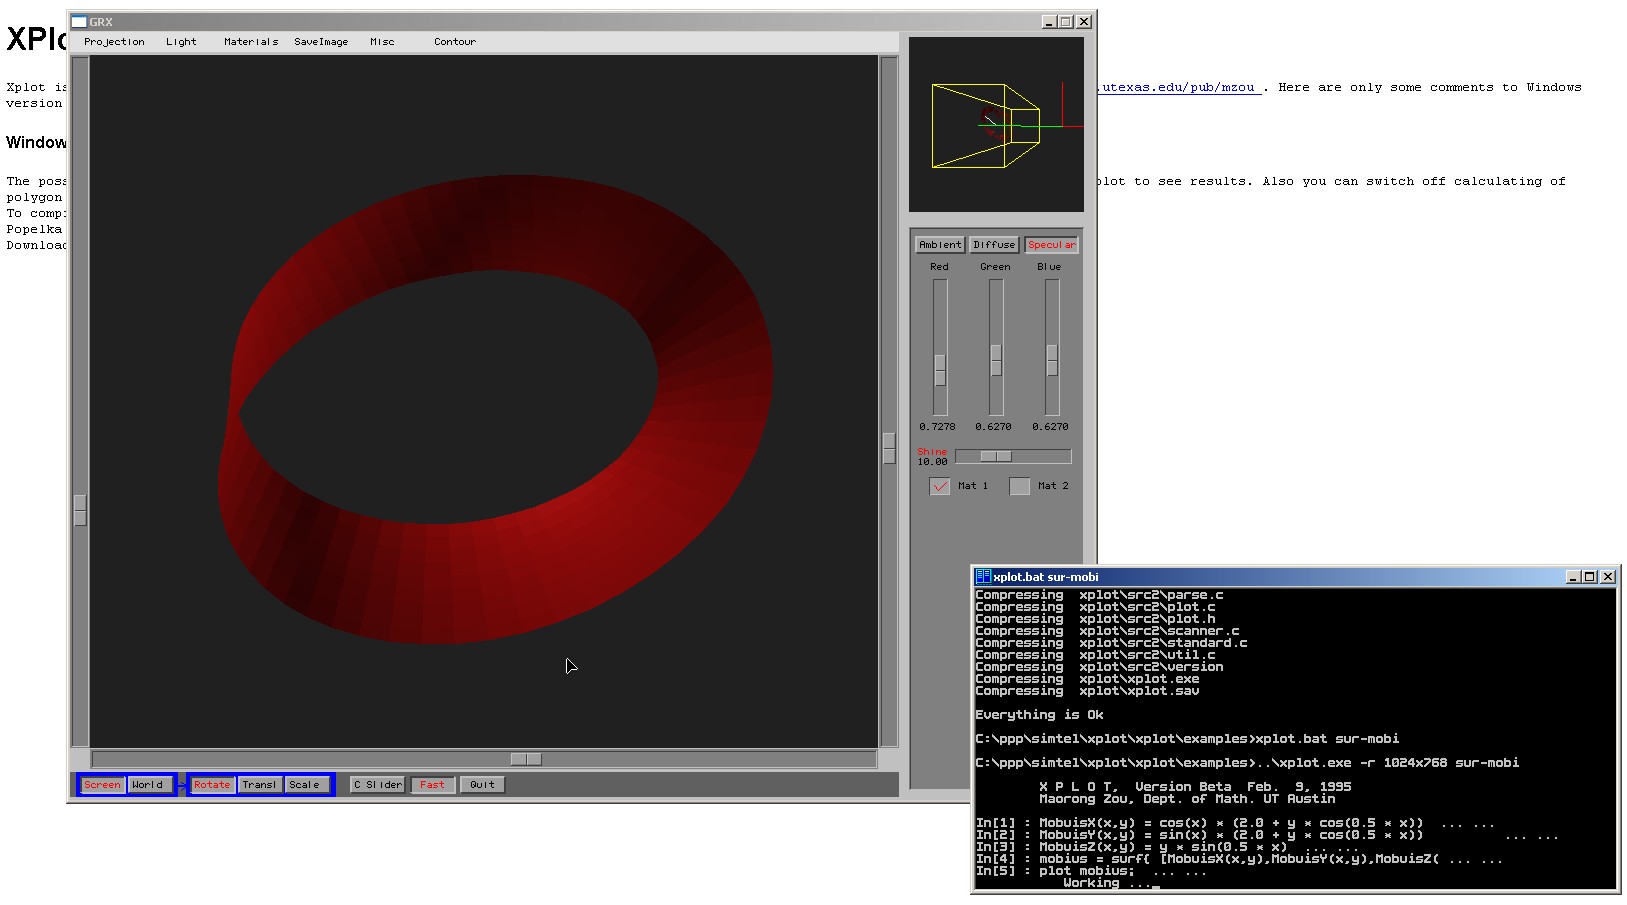
Task: Click the Shine slider handle
Action: pyautogui.click(x=996, y=456)
